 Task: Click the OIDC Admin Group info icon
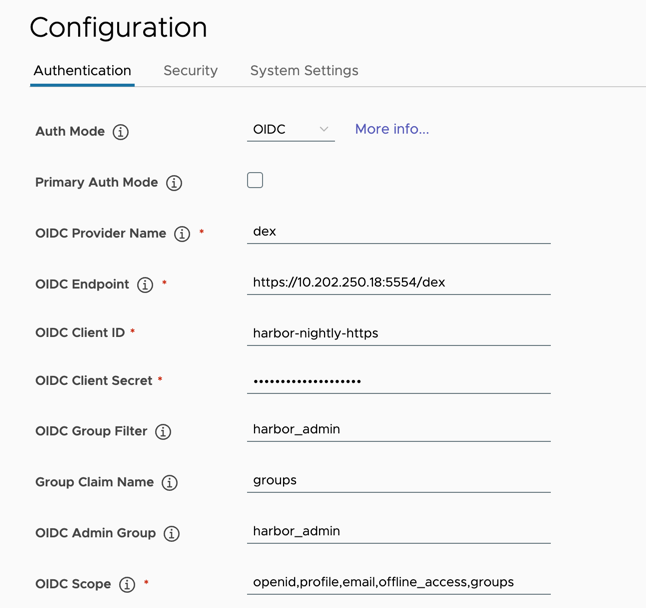click(x=172, y=534)
